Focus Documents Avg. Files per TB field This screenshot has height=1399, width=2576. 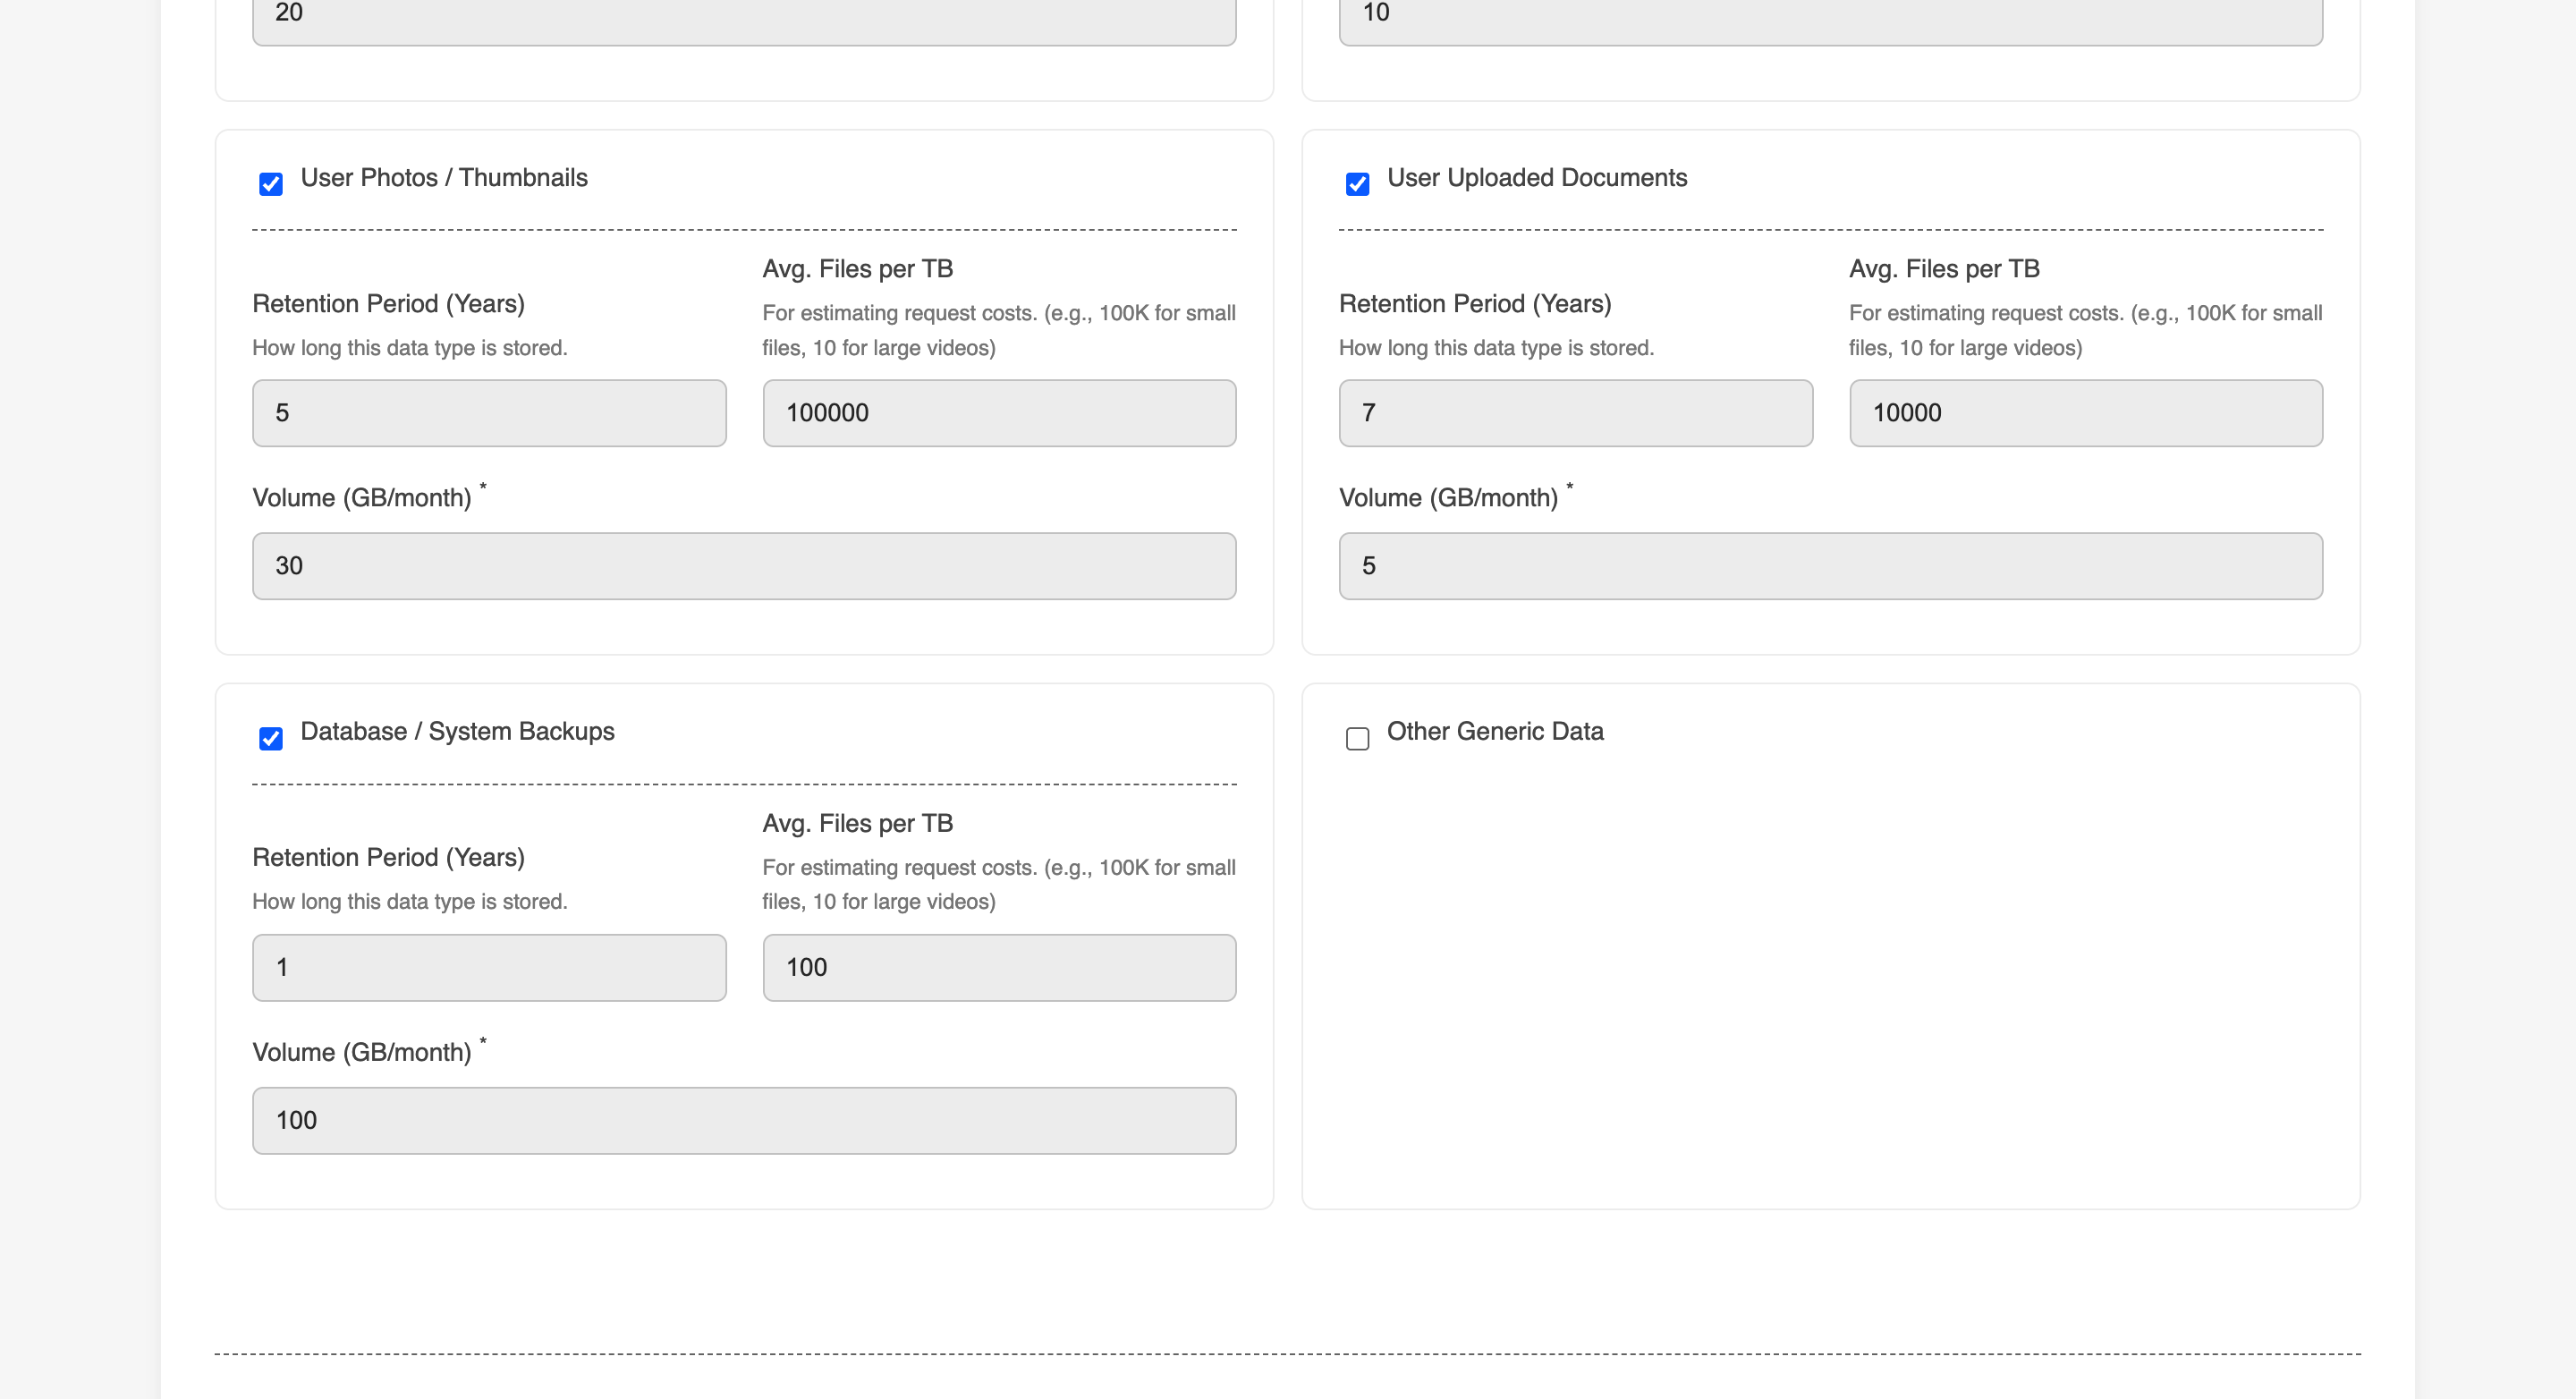point(2085,412)
